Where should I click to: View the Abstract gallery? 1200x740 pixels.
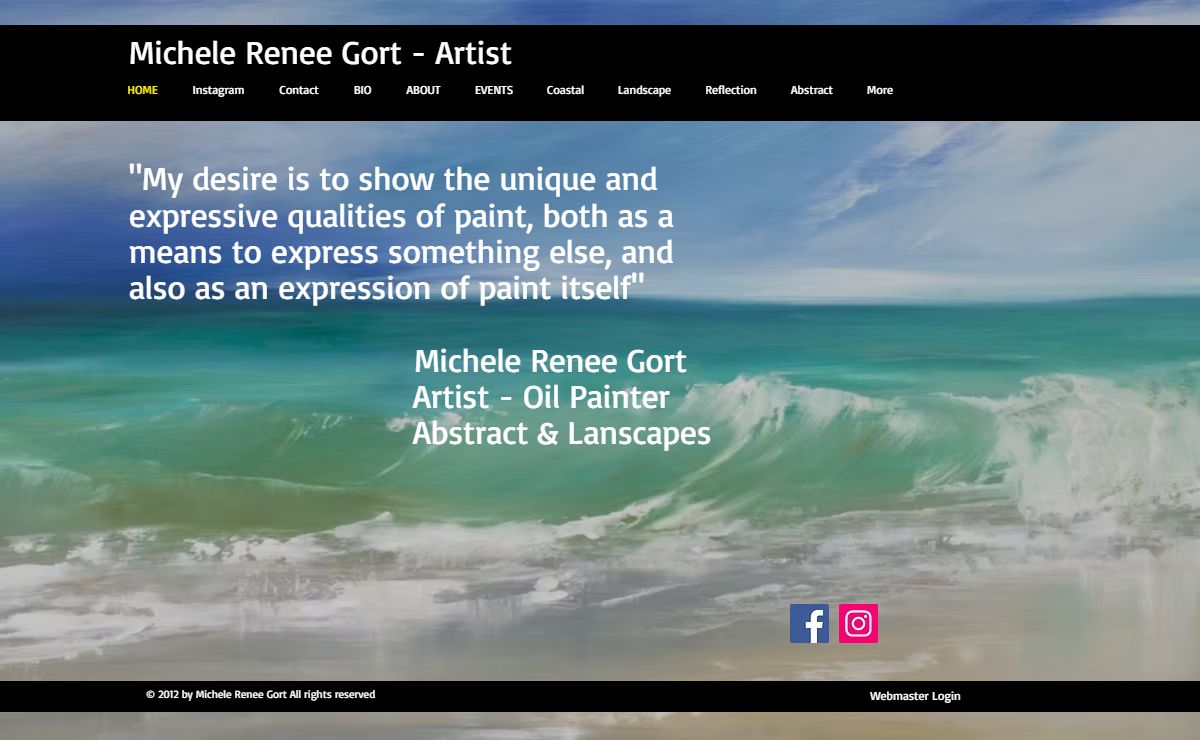811,90
